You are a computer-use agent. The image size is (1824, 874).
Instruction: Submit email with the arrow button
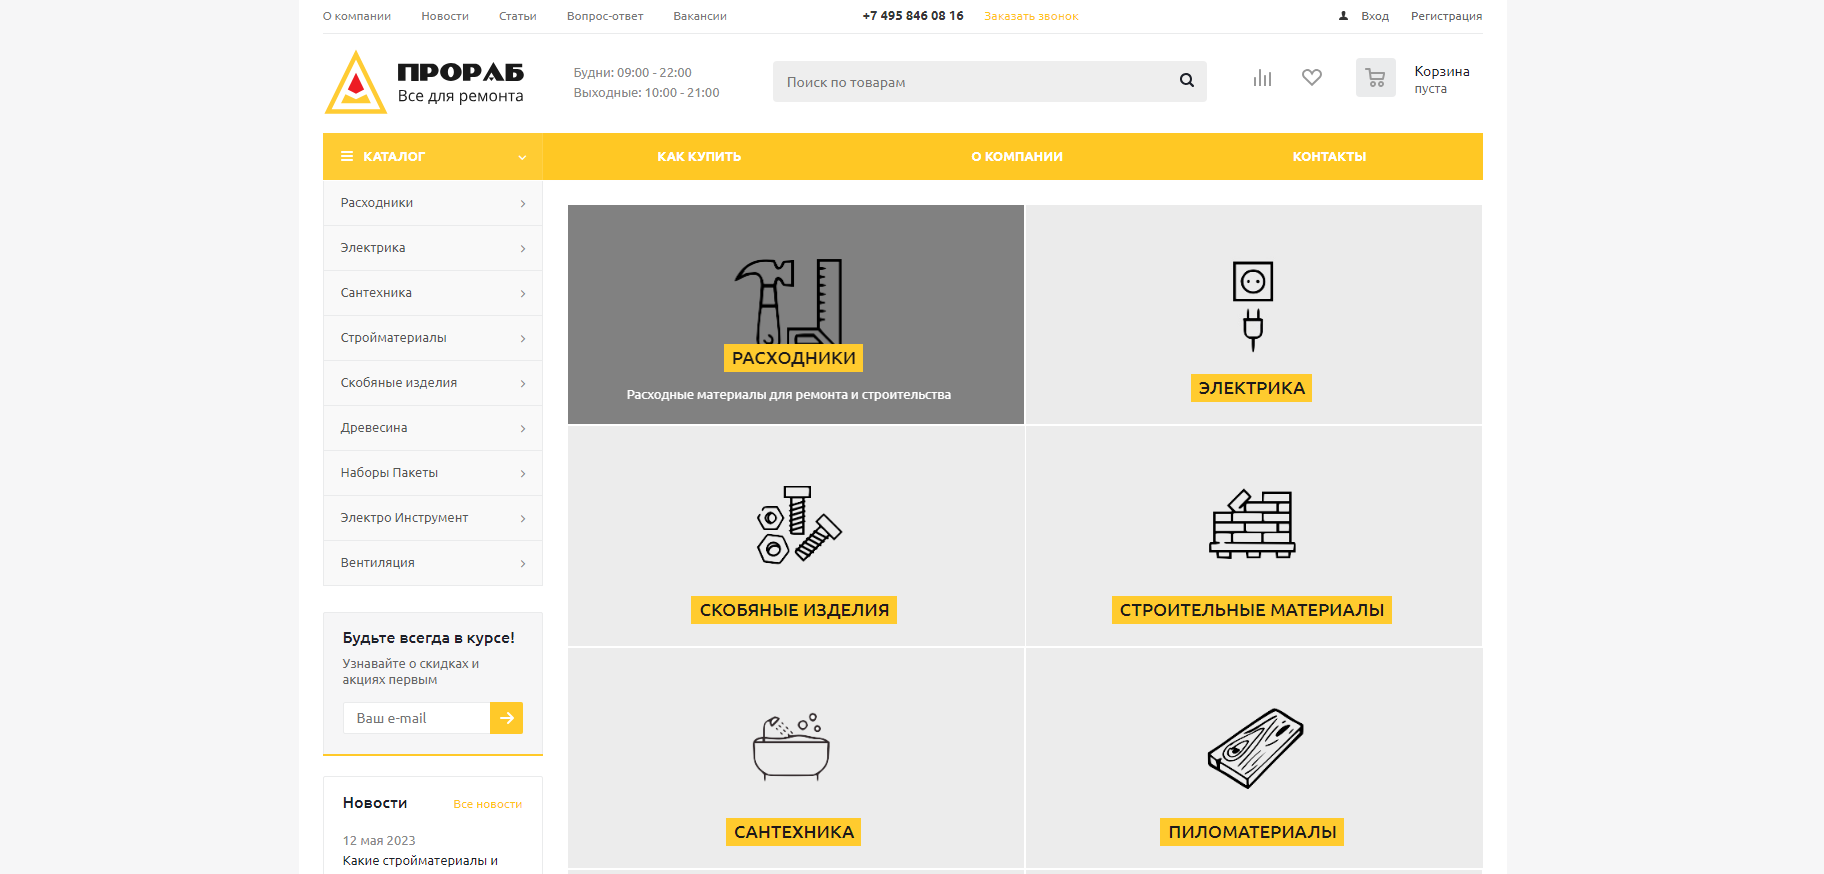click(x=507, y=718)
